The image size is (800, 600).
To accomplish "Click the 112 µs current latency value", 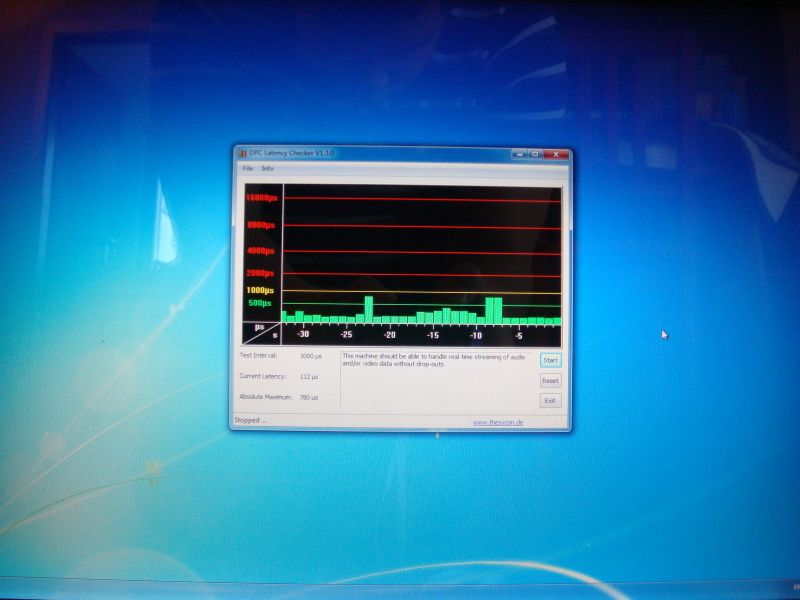I will (309, 377).
